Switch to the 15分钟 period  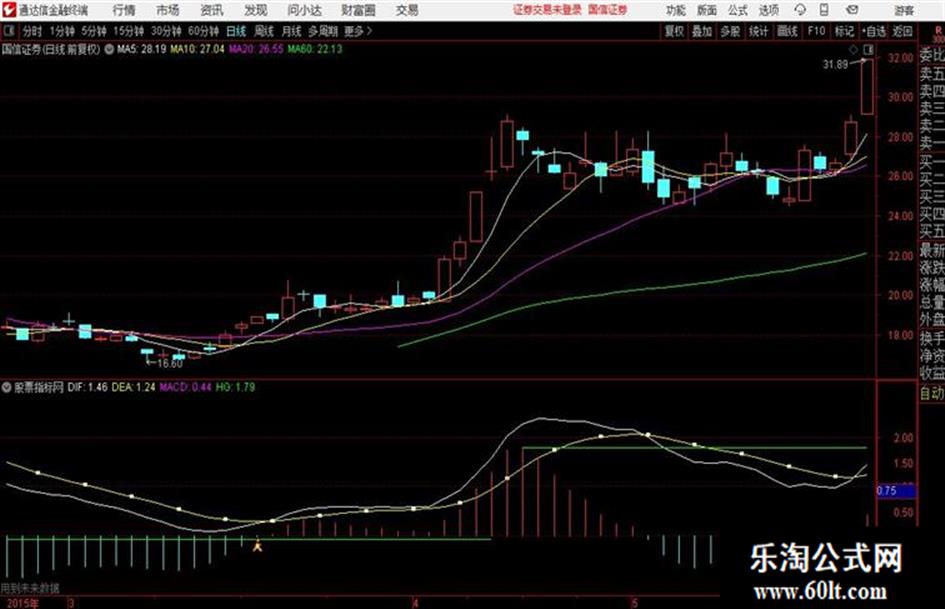[x=129, y=31]
